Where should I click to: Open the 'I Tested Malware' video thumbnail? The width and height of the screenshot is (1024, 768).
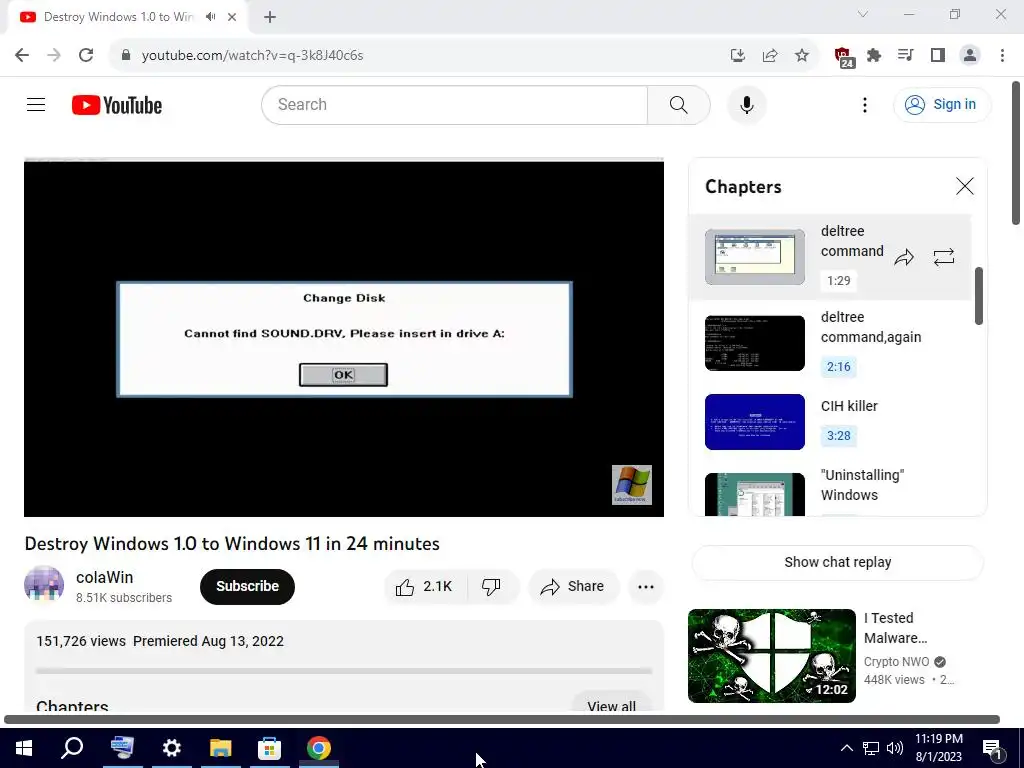click(771, 656)
